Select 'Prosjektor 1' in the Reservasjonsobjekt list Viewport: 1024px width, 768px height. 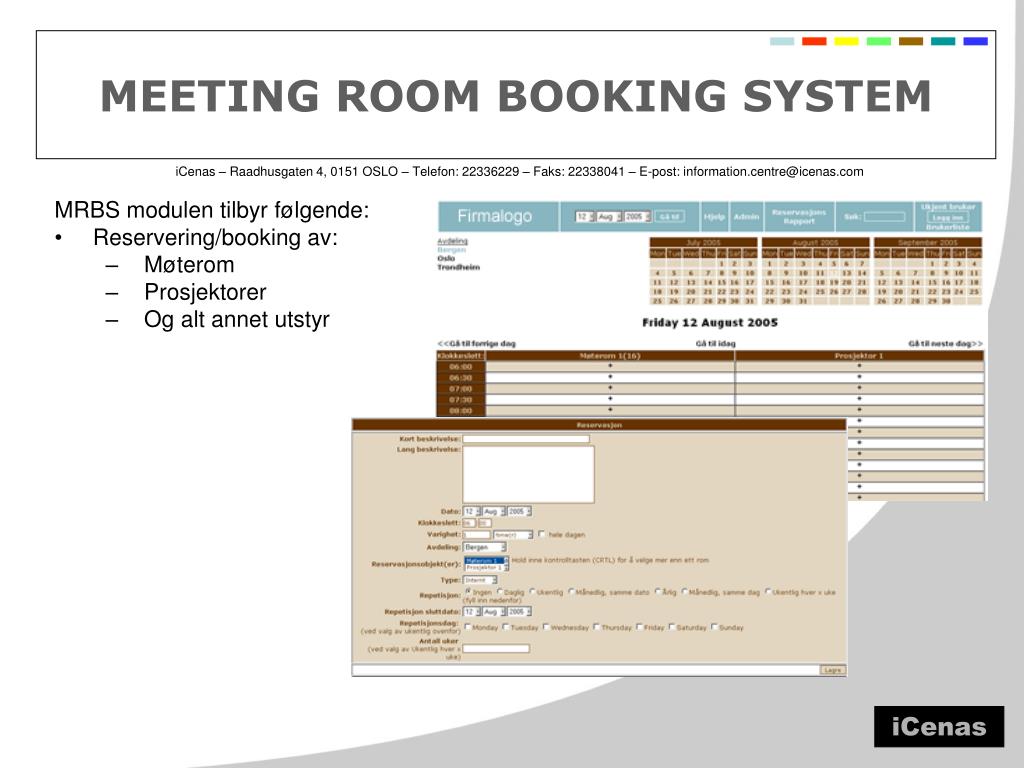(x=485, y=568)
